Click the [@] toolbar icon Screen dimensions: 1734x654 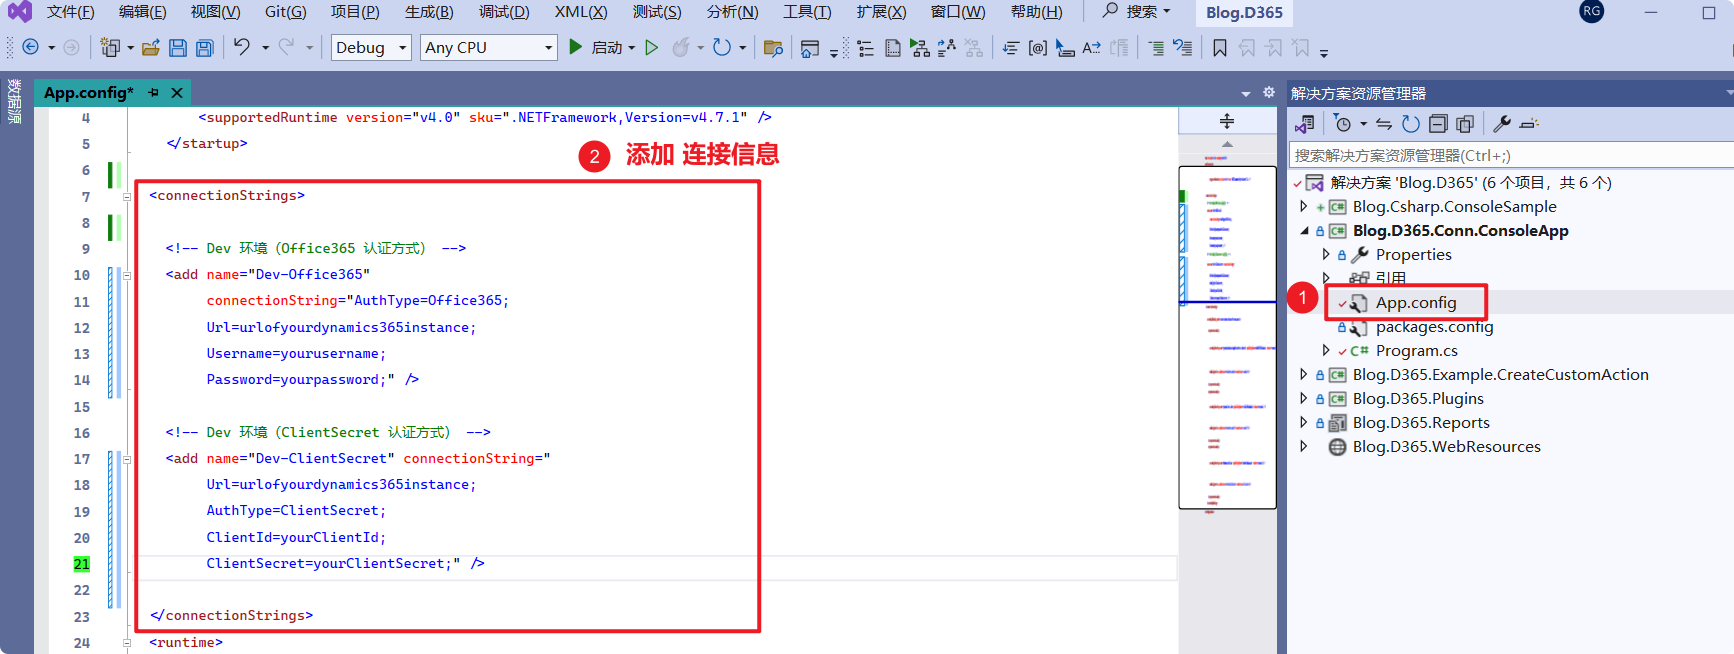(x=1038, y=47)
